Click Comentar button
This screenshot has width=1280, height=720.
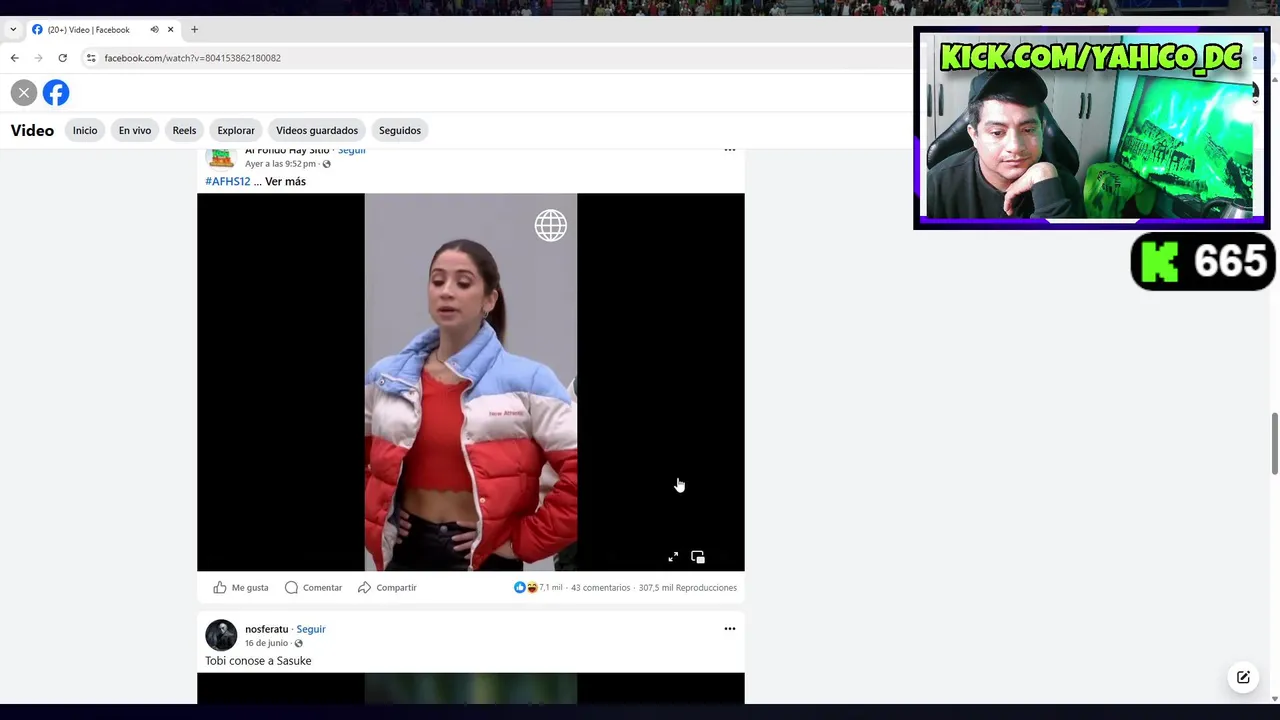[313, 587]
